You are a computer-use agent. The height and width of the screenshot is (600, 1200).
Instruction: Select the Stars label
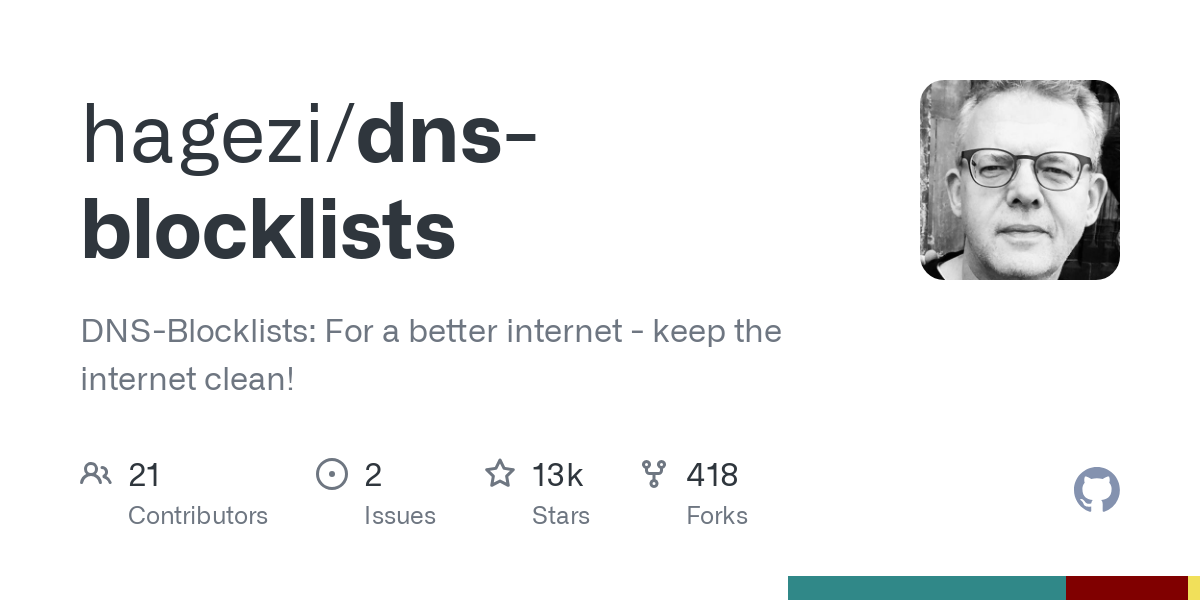point(561,516)
